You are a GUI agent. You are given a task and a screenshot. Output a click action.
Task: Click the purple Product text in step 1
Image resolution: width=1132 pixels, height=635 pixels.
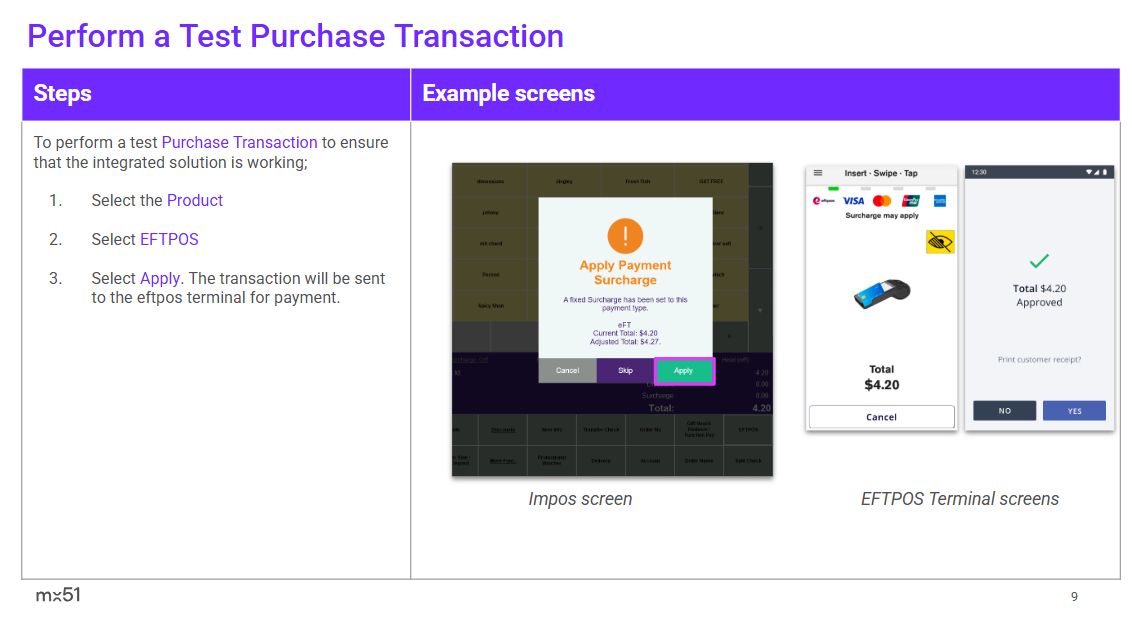[x=195, y=201]
